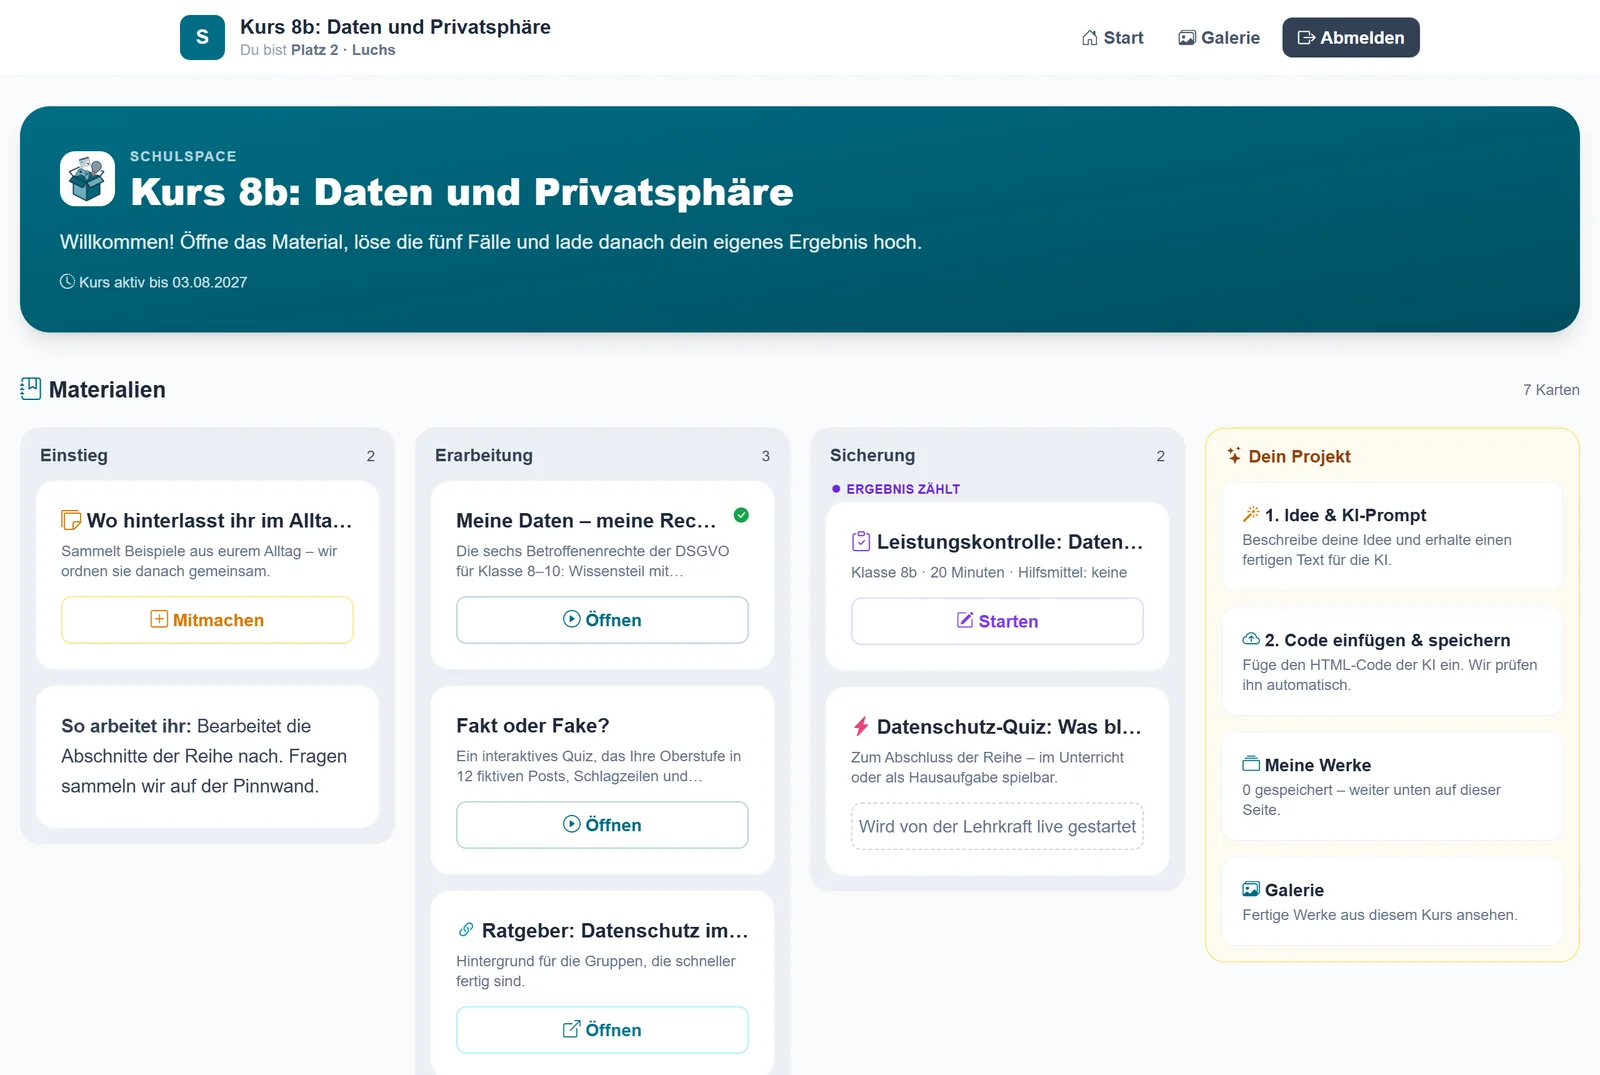Click the green checkmark on Meine Daten card
Screen dimensions: 1600x1075
point(741,515)
